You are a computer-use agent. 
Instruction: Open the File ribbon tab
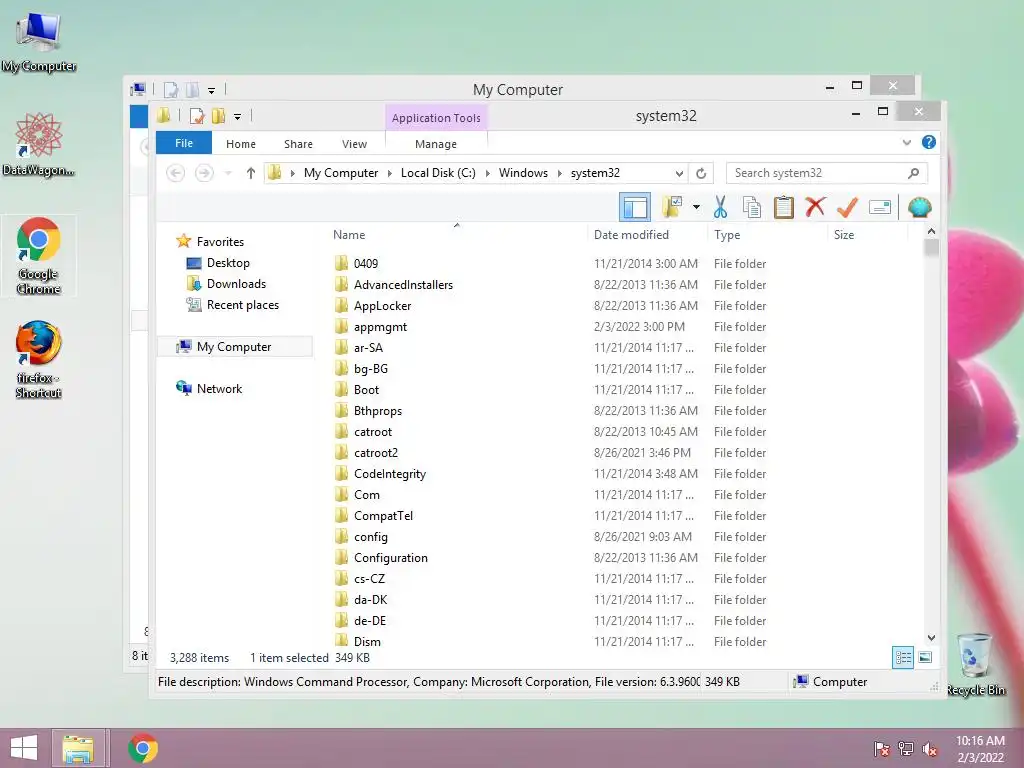click(184, 143)
